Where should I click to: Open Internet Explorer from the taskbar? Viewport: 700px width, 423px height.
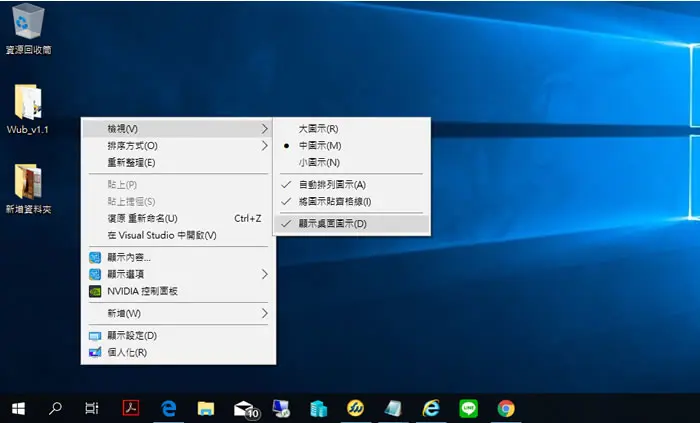tap(431, 408)
